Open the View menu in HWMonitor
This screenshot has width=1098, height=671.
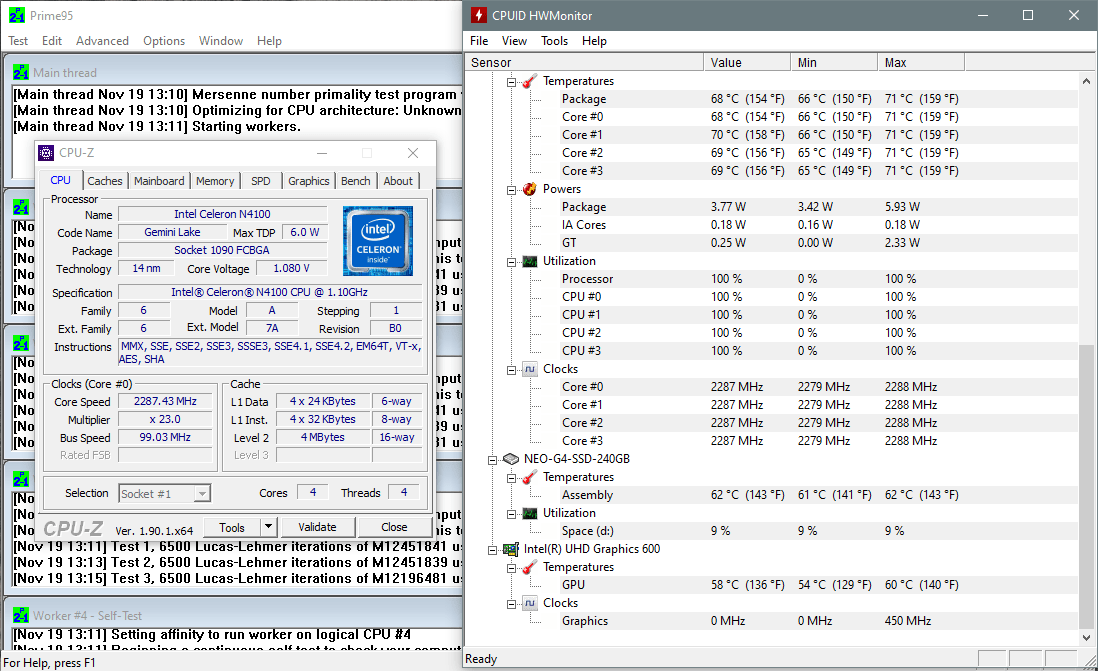pyautogui.click(x=514, y=41)
